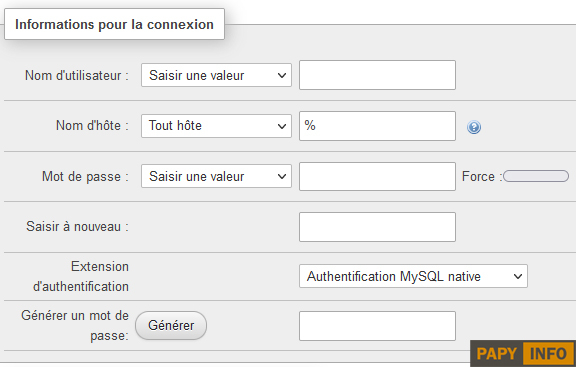The height and width of the screenshot is (367, 576).
Task: Open the host name help icon
Action: [x=474, y=127]
